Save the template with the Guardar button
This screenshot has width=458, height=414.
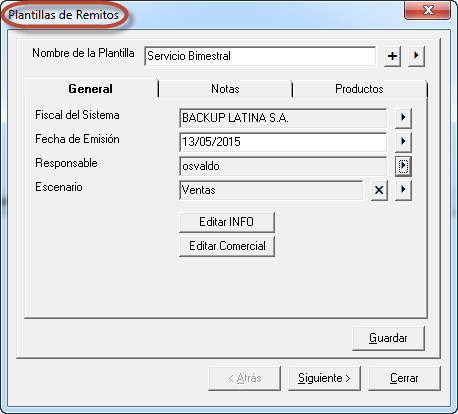(x=388, y=338)
